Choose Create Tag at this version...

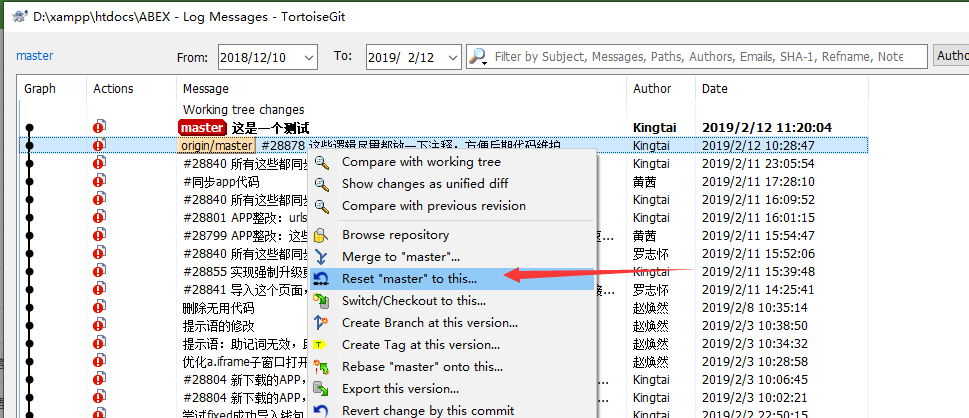(421, 345)
